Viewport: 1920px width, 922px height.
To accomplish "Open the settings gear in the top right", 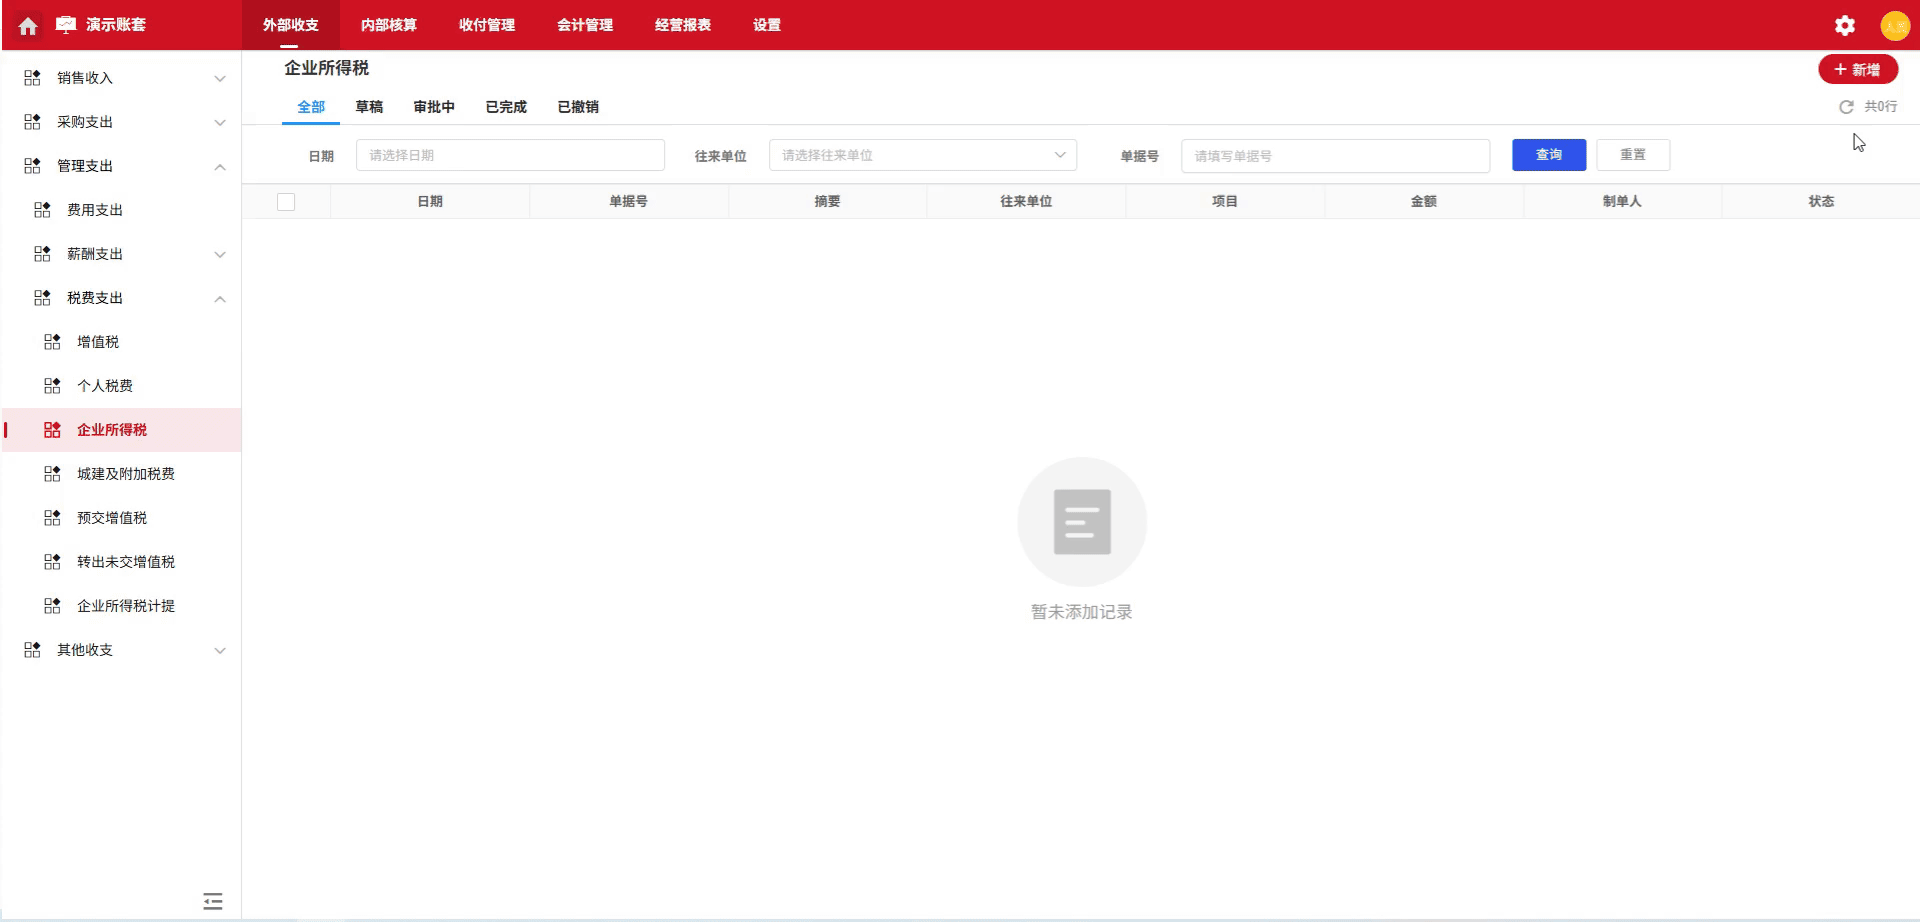I will (x=1844, y=25).
